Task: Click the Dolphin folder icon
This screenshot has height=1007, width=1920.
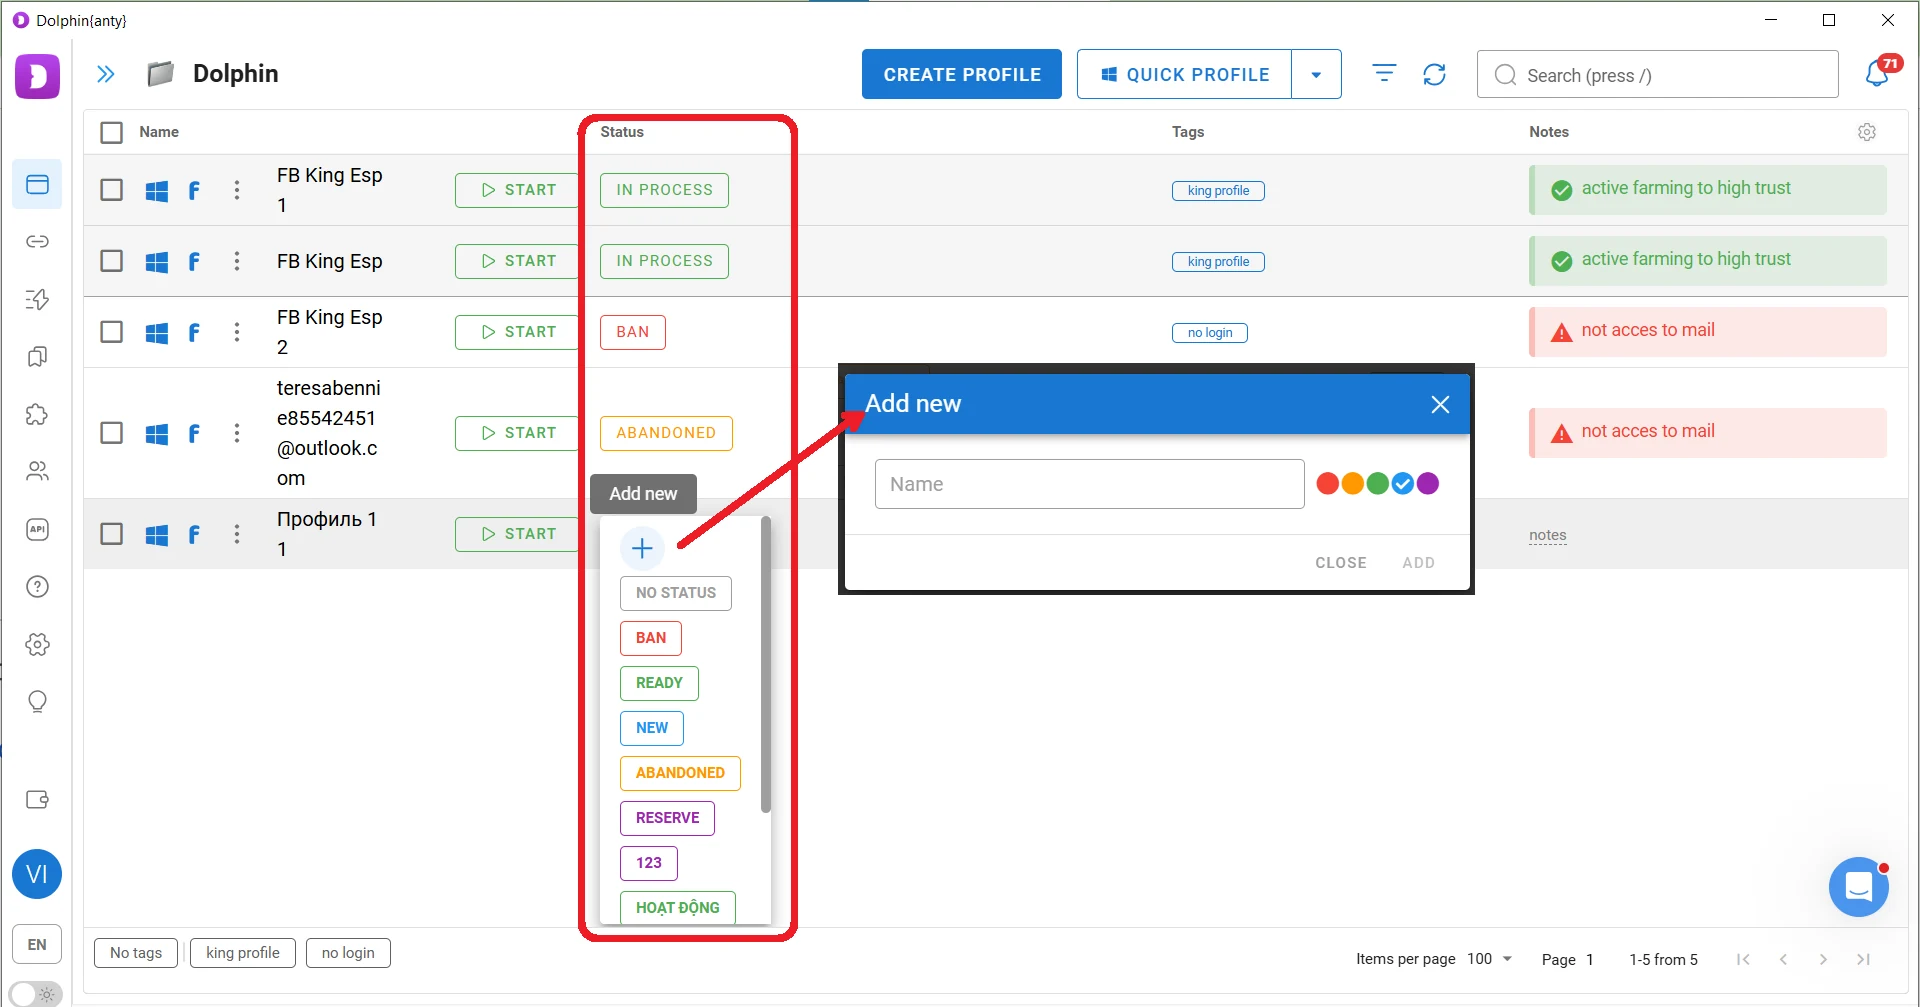Action: (x=160, y=74)
